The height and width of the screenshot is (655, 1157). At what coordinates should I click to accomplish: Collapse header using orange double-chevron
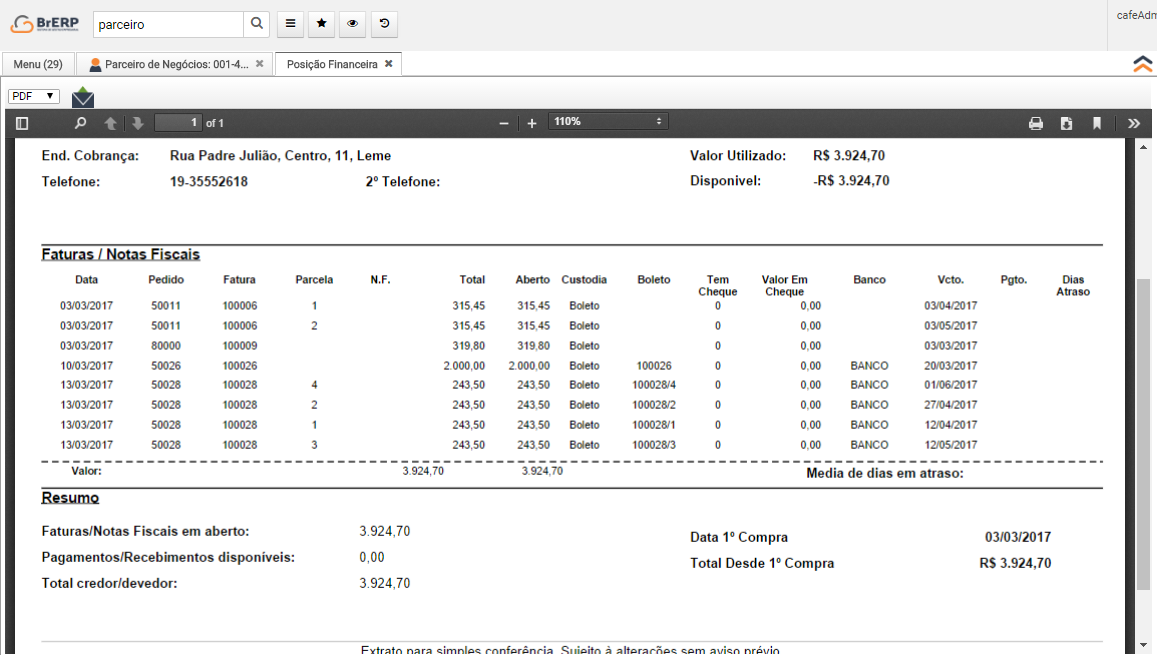point(1142,64)
